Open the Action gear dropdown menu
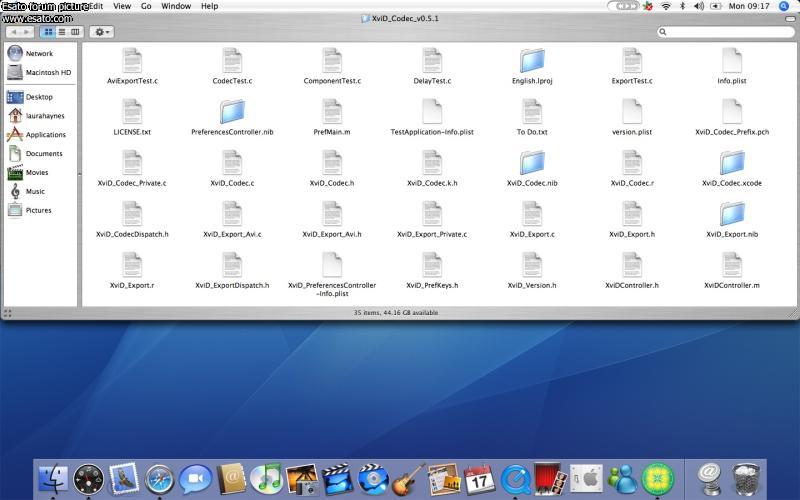This screenshot has width=800, height=500. [102, 32]
